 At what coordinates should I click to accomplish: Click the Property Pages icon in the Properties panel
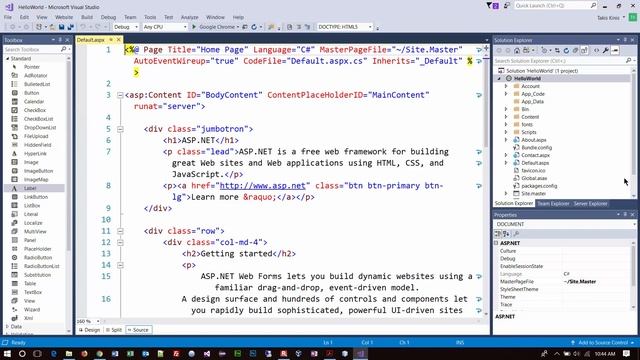pyautogui.click(x=516, y=234)
